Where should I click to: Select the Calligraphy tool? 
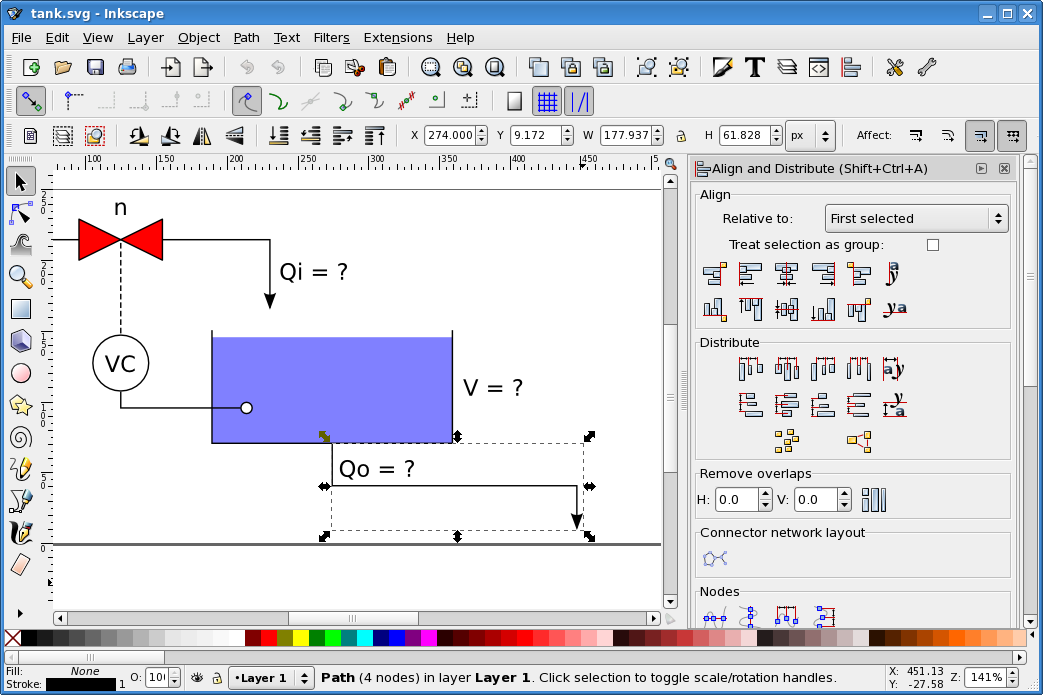(x=21, y=533)
